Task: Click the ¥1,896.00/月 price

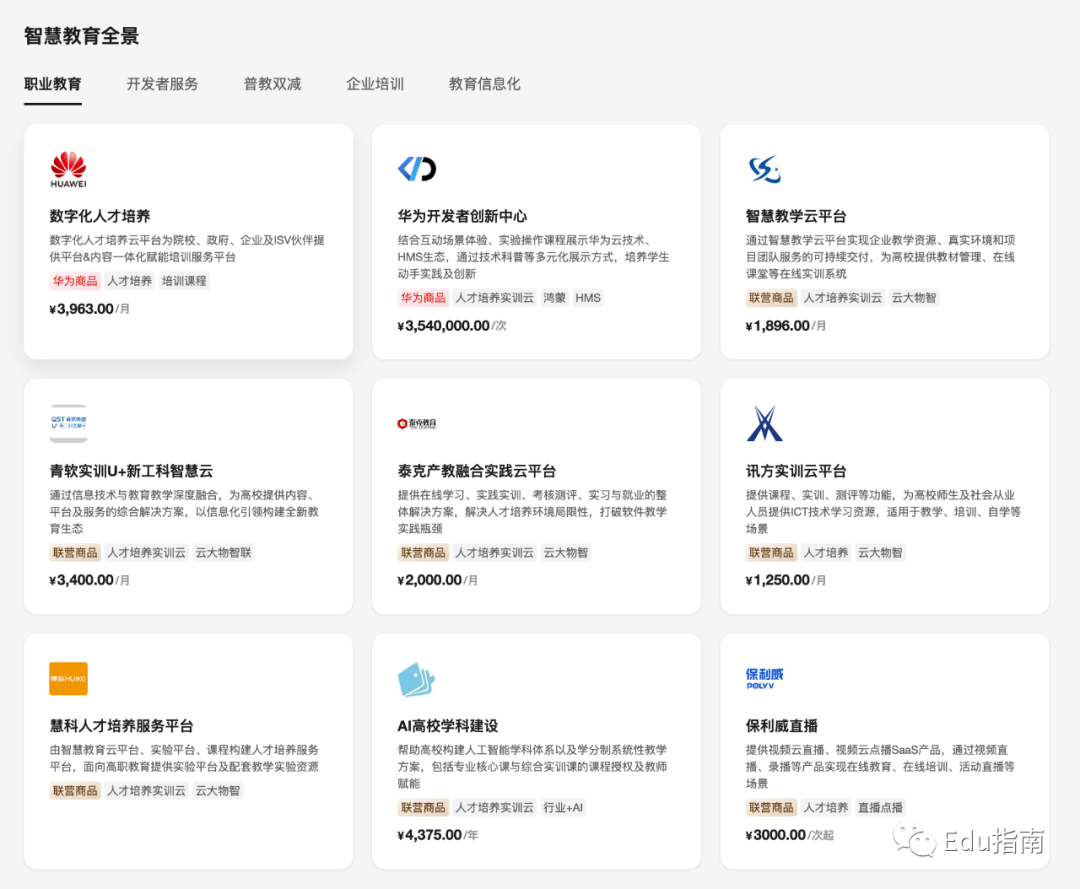Action: pyautogui.click(x=786, y=326)
